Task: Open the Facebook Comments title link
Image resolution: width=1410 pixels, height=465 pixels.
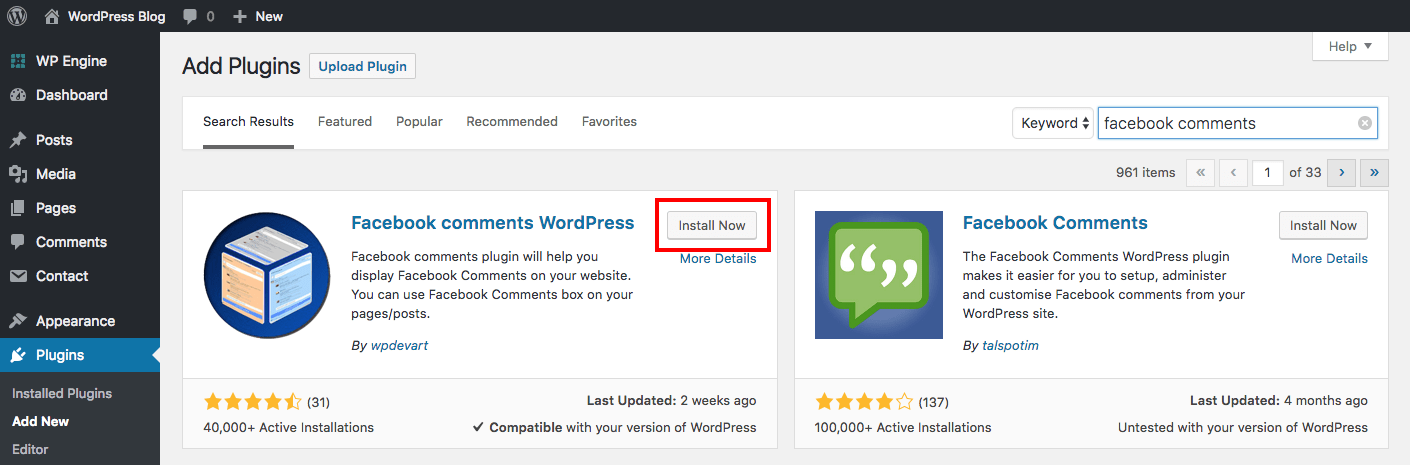Action: [1055, 222]
